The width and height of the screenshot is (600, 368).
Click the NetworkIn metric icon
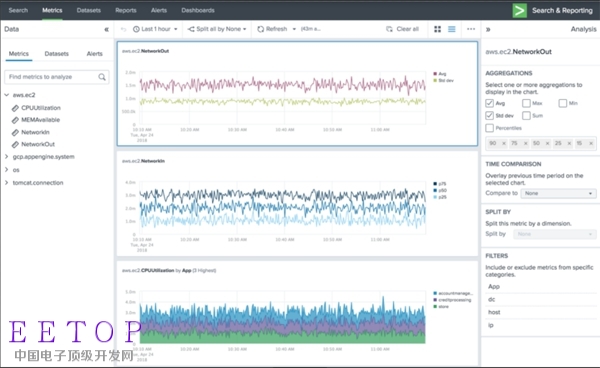pos(15,132)
